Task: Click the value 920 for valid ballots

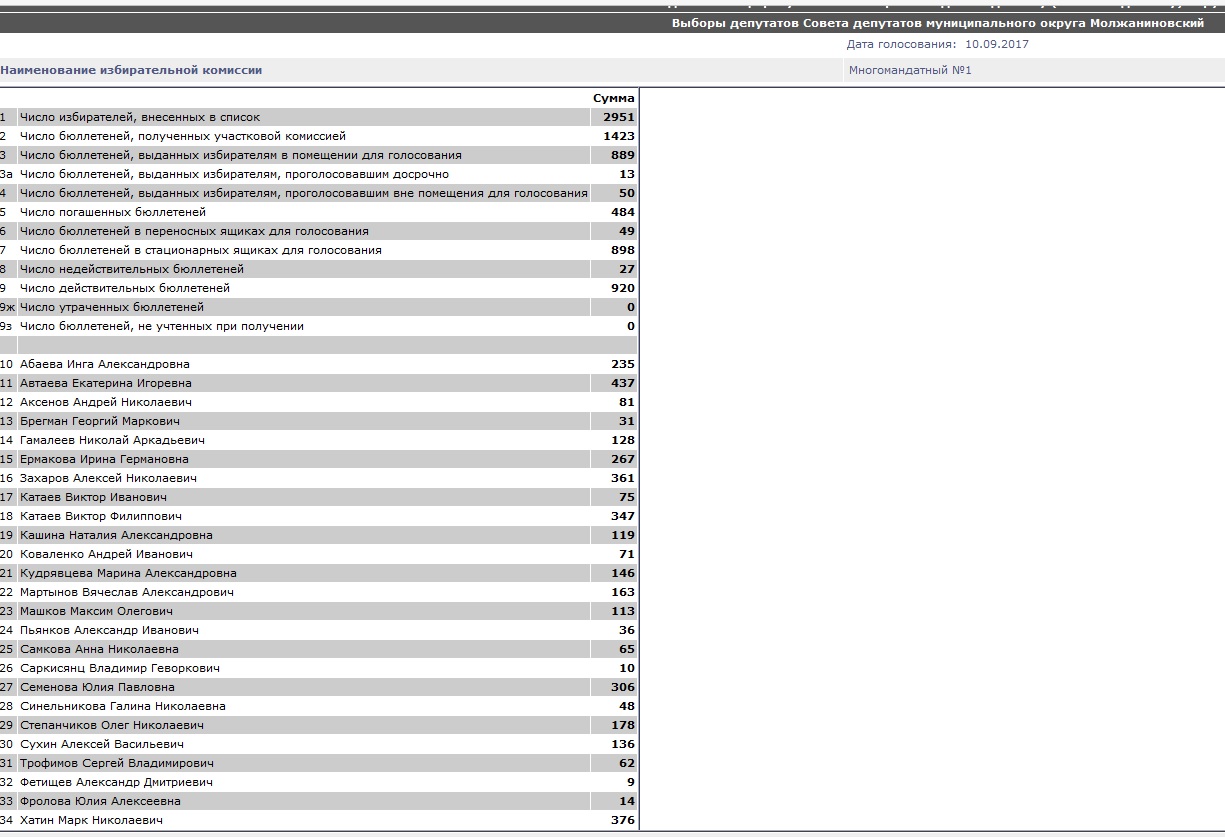Action: click(x=622, y=288)
